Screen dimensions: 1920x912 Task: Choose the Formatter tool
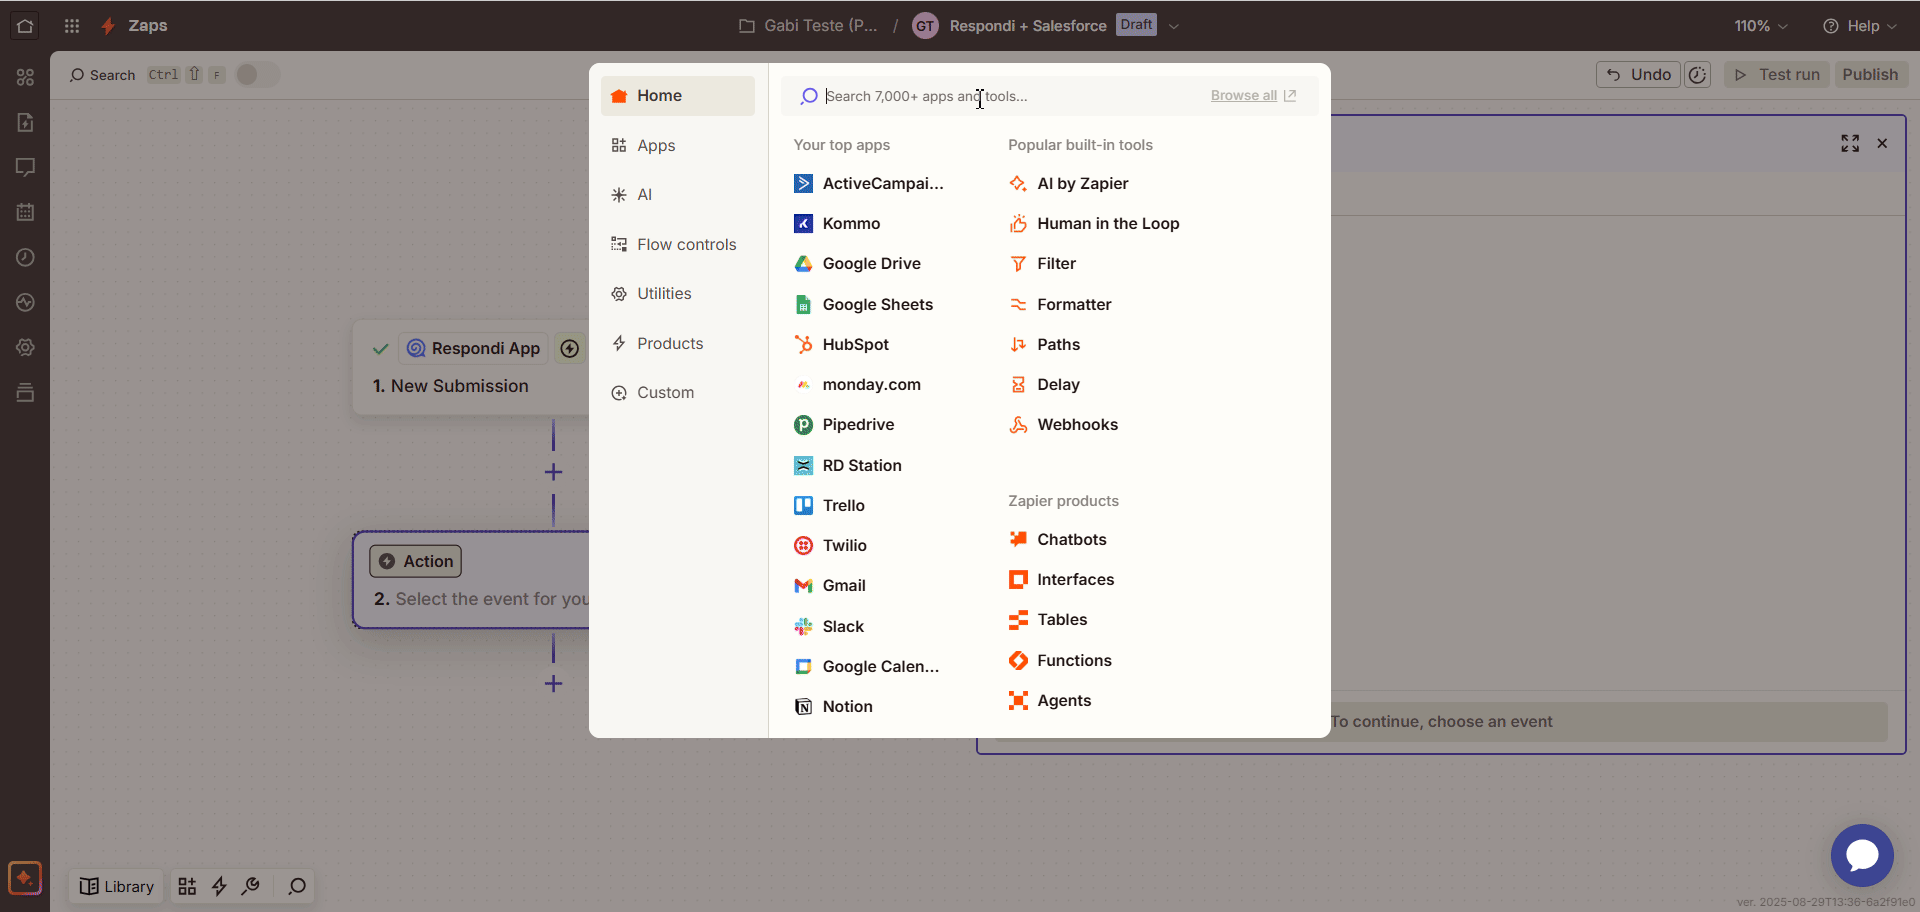[1060, 305]
